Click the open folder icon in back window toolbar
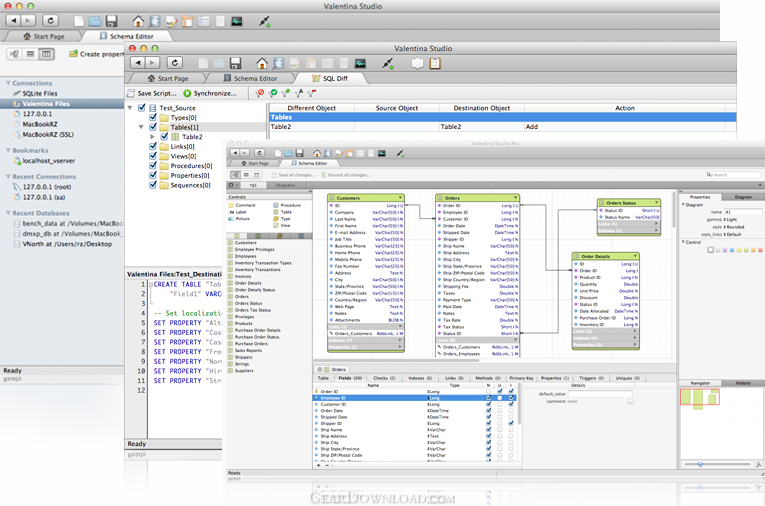This screenshot has height=506, width=765. click(93, 20)
